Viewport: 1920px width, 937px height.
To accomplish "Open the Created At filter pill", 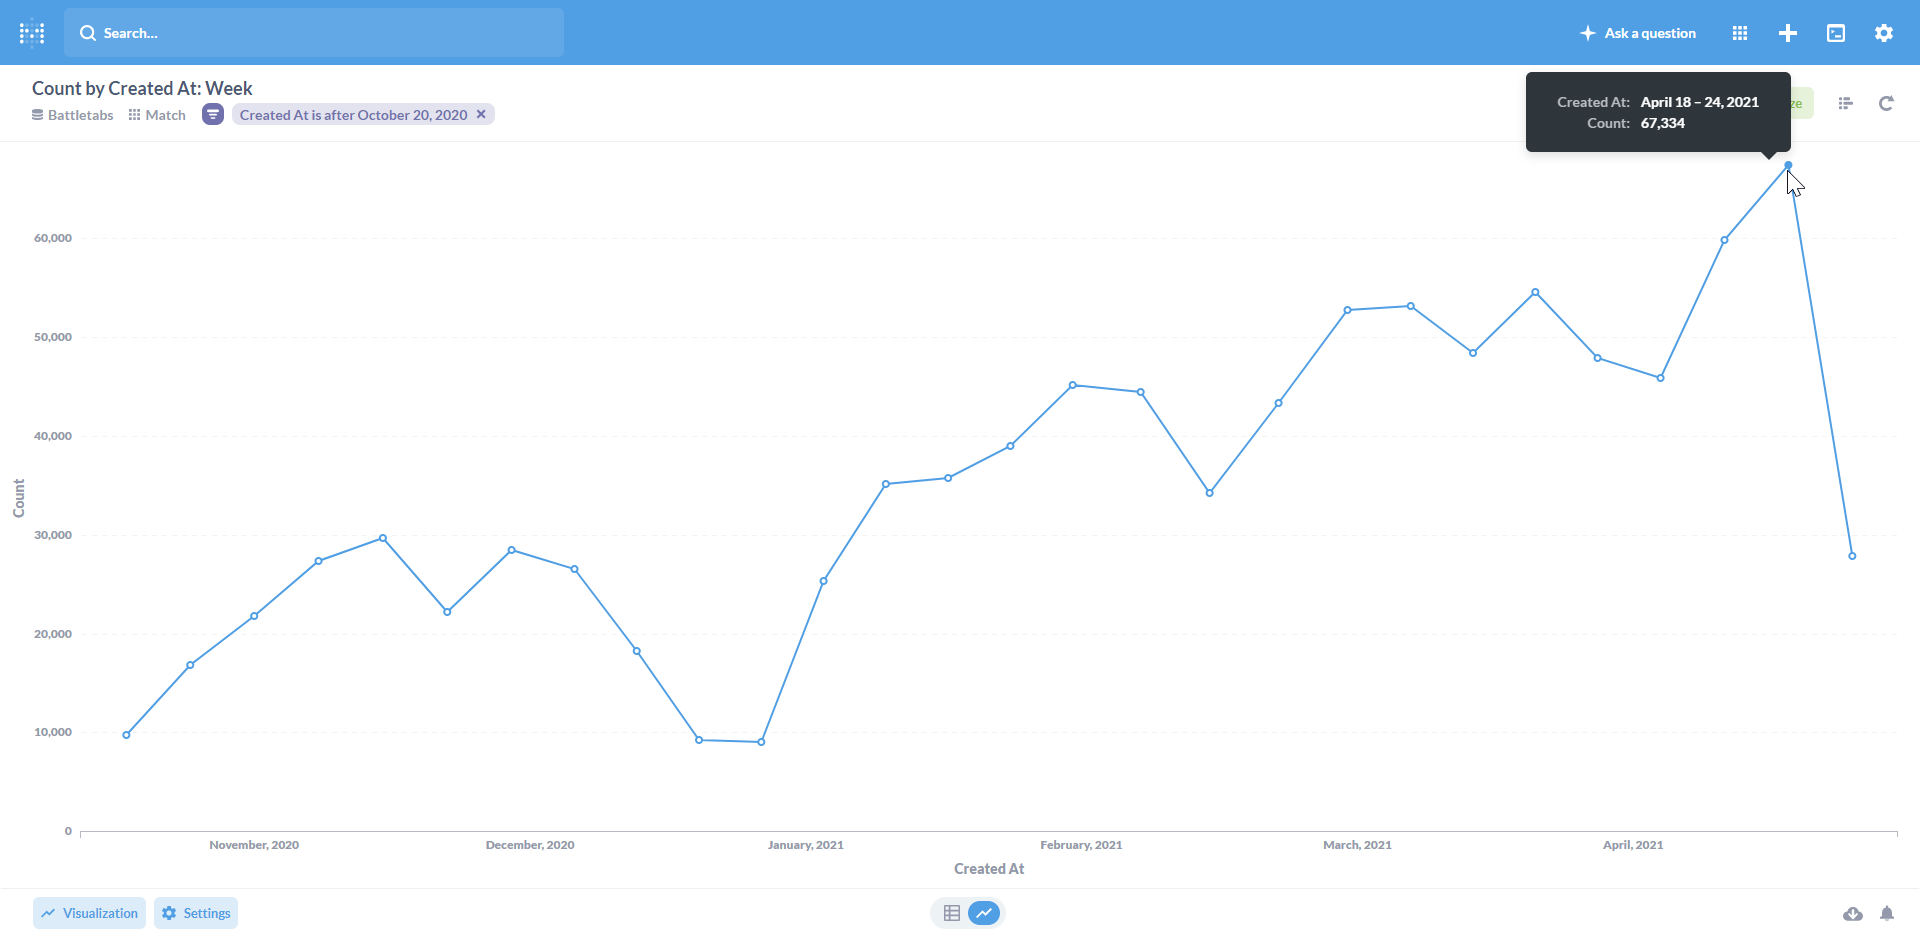I will coord(353,115).
